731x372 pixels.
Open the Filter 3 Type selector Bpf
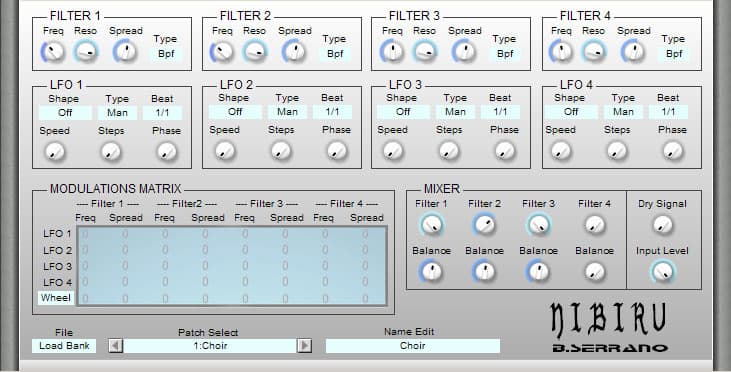[504, 54]
